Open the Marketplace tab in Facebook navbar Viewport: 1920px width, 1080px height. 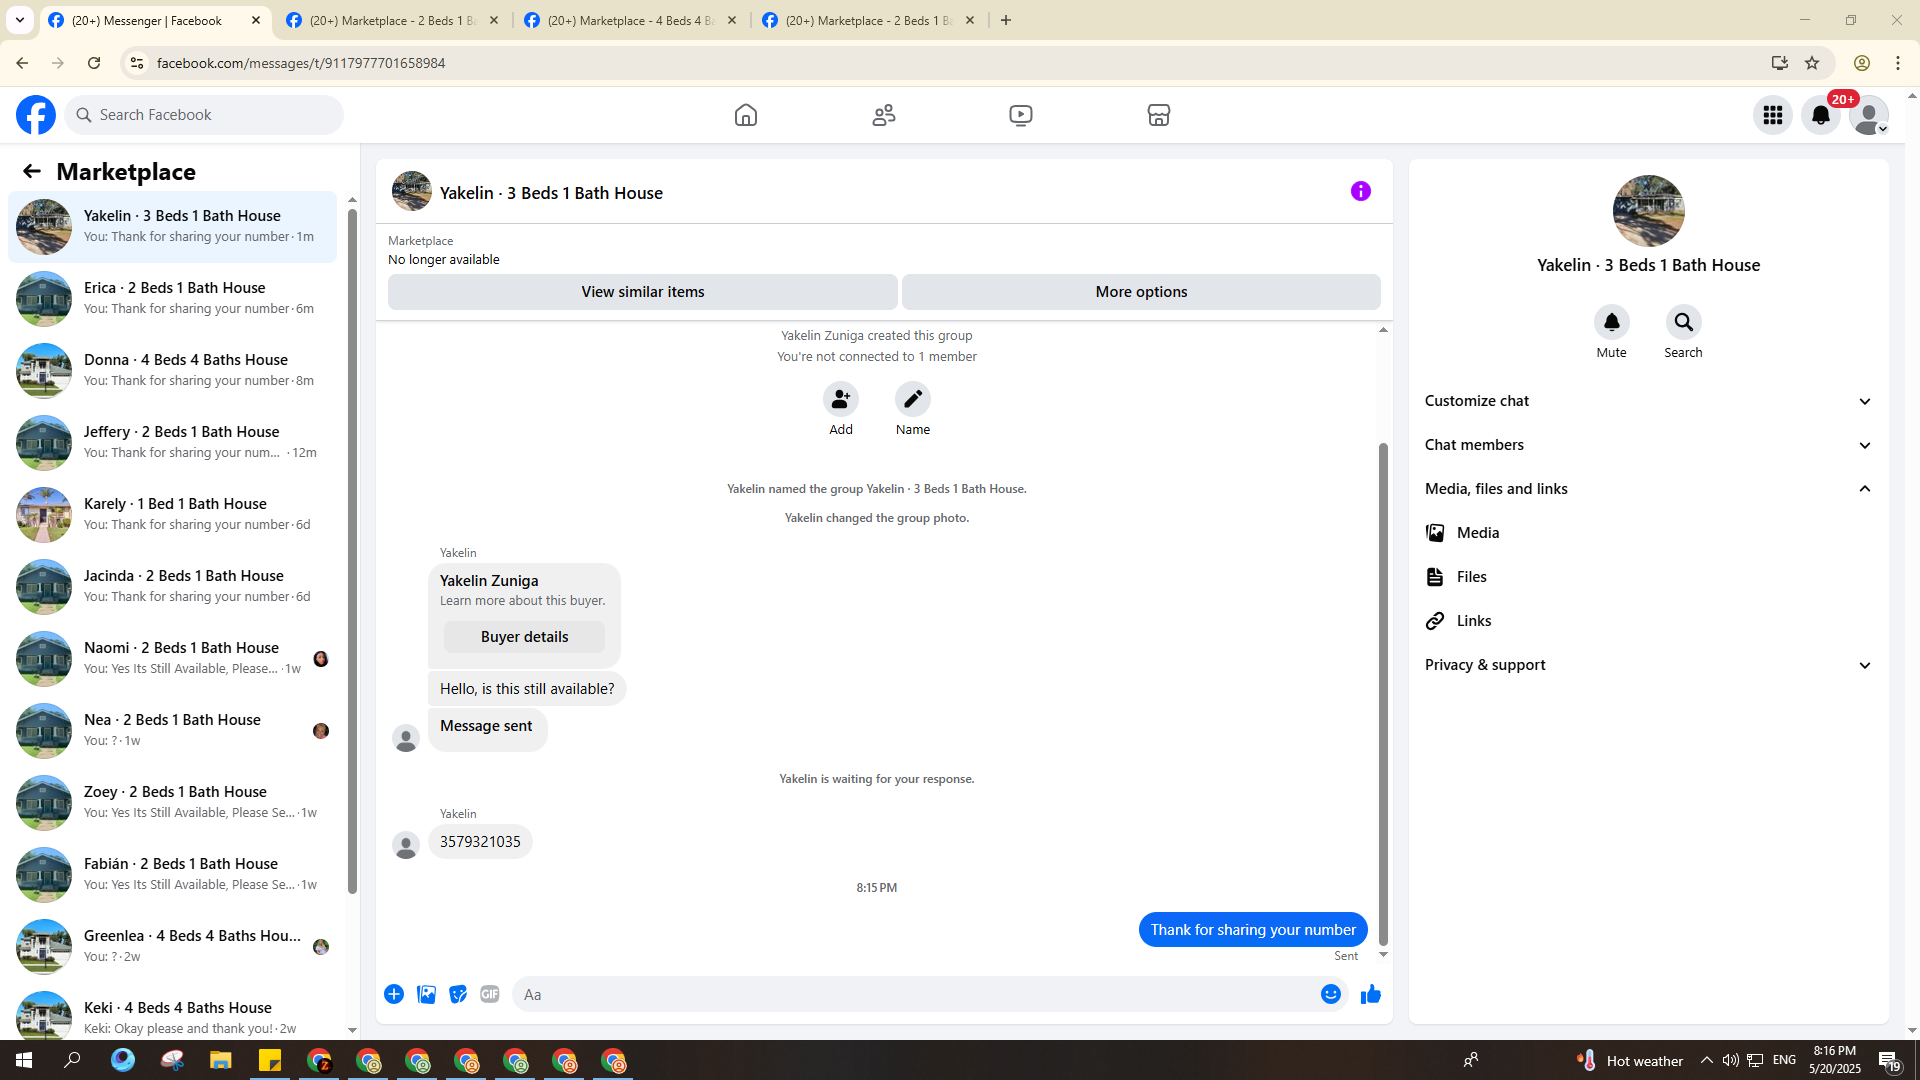point(1158,115)
